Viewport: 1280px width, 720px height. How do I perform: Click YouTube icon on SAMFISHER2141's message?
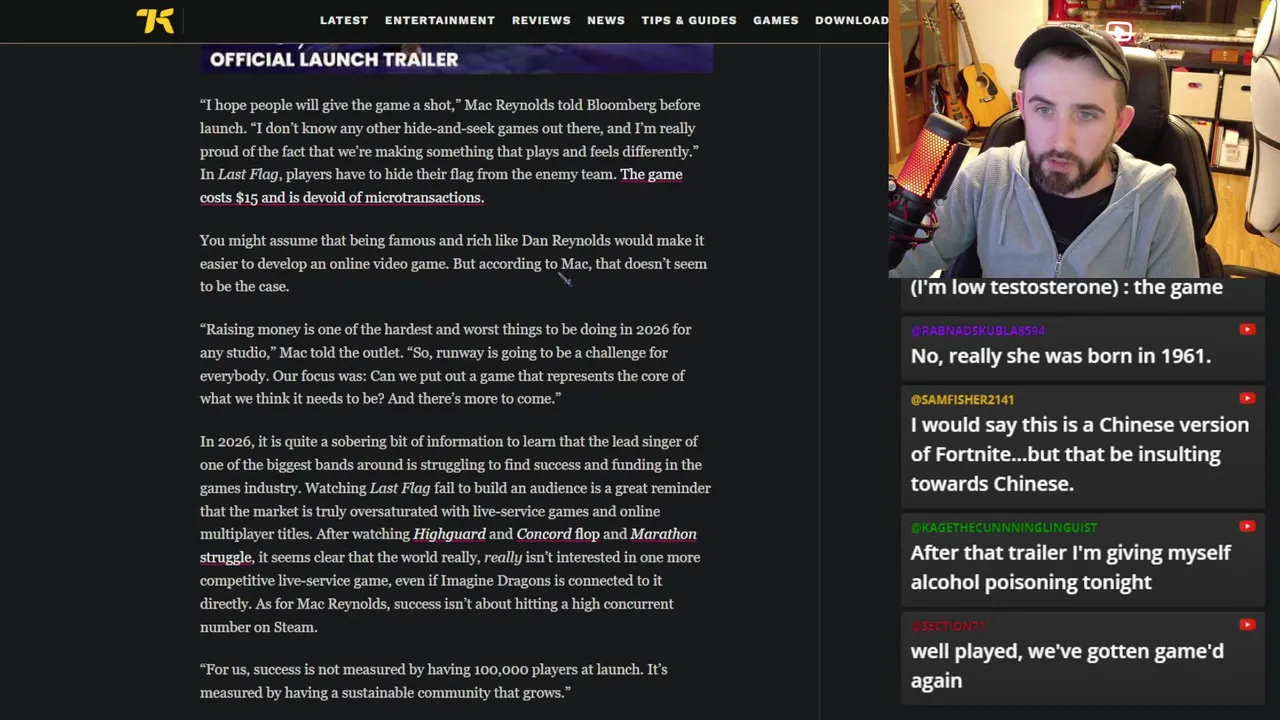coord(1247,398)
